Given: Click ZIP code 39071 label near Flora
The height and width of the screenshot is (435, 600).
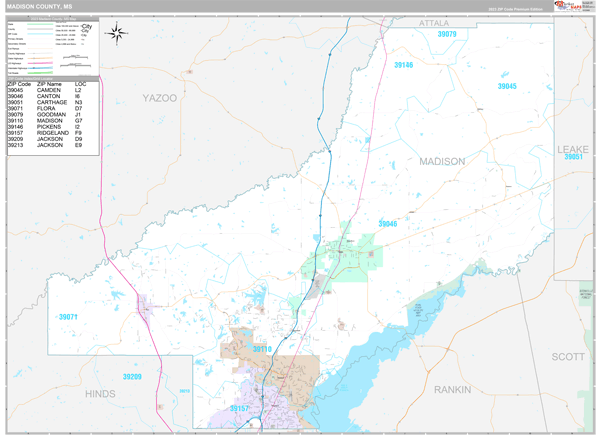Looking at the screenshot, I should coord(68,317).
